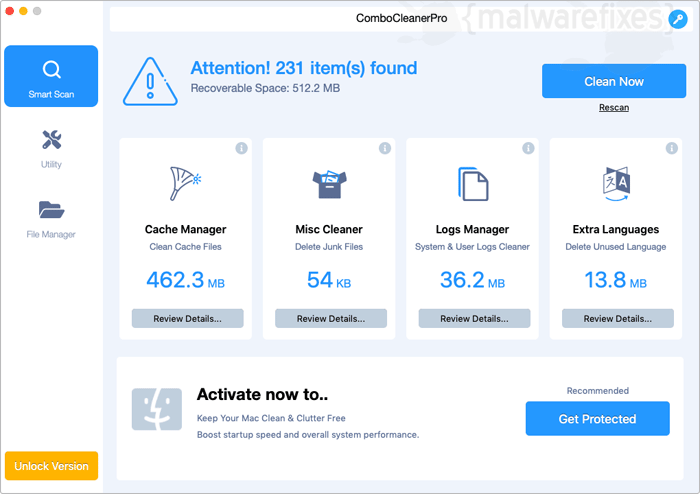Click 'Recoverable Space: 512.2 MB' text
Image resolution: width=700 pixels, height=494 pixels.
[x=265, y=88]
